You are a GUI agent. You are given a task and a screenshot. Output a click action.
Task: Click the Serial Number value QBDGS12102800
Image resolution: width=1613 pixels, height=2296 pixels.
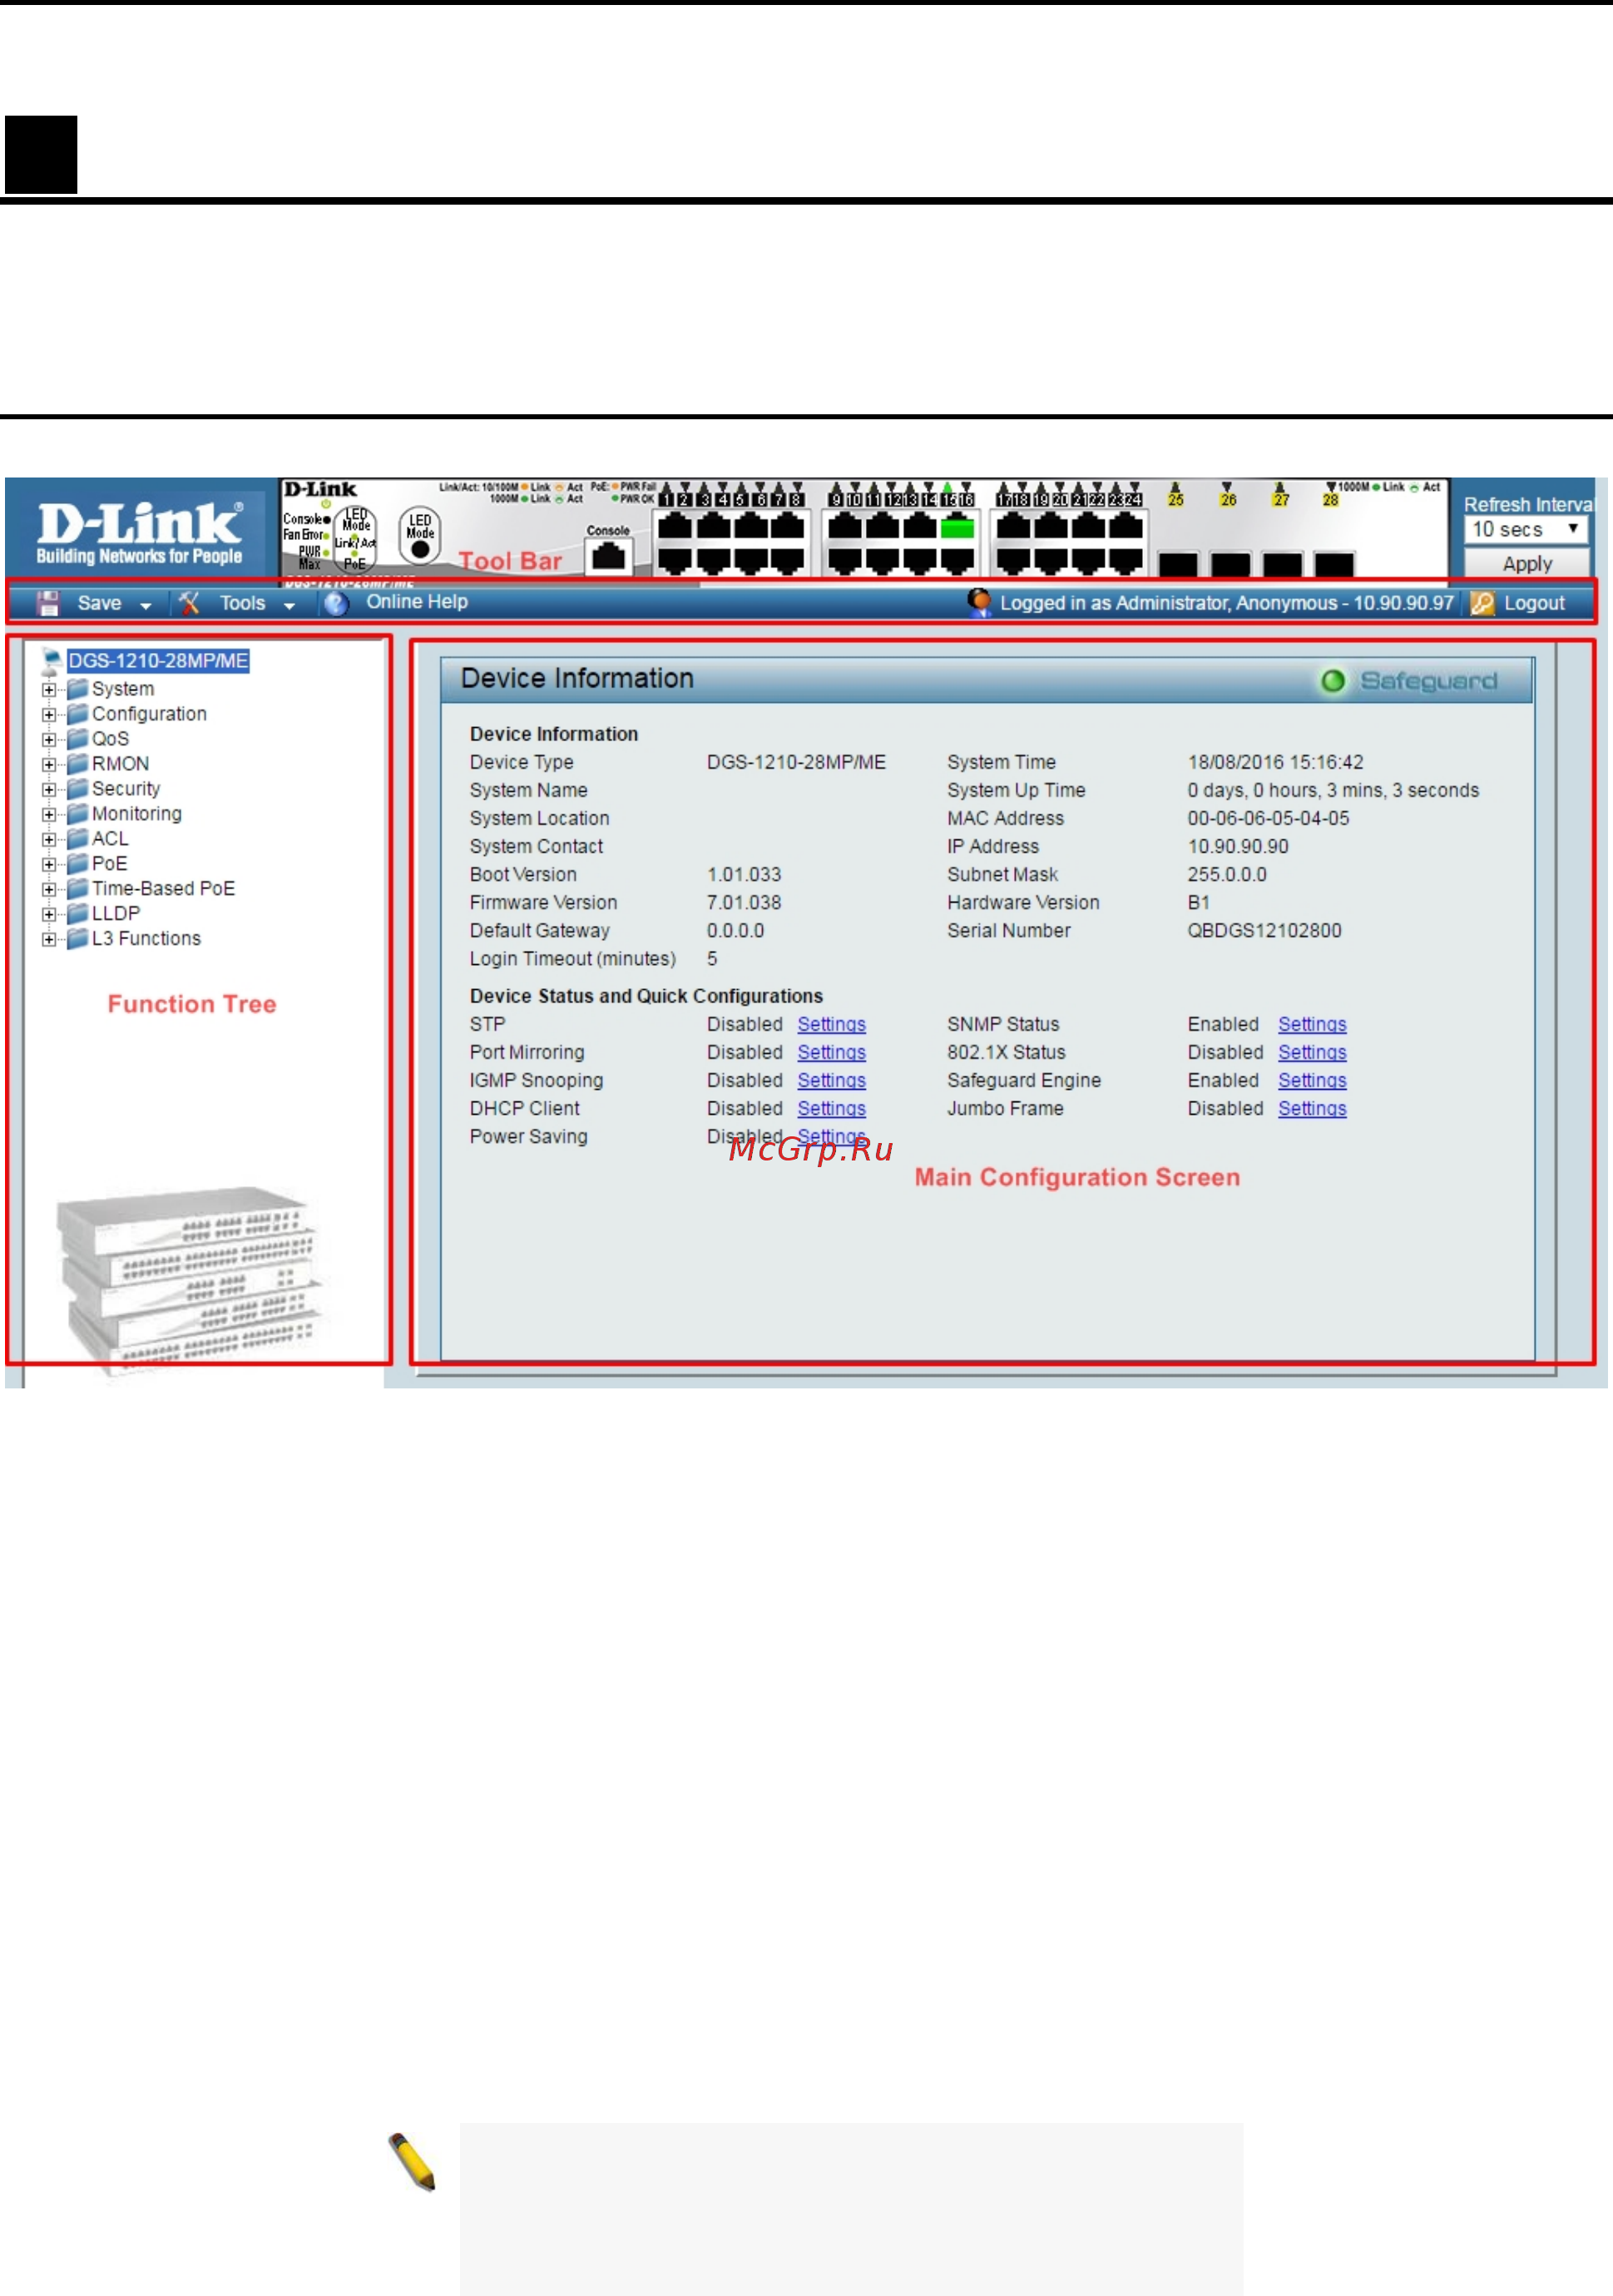pos(1265,931)
